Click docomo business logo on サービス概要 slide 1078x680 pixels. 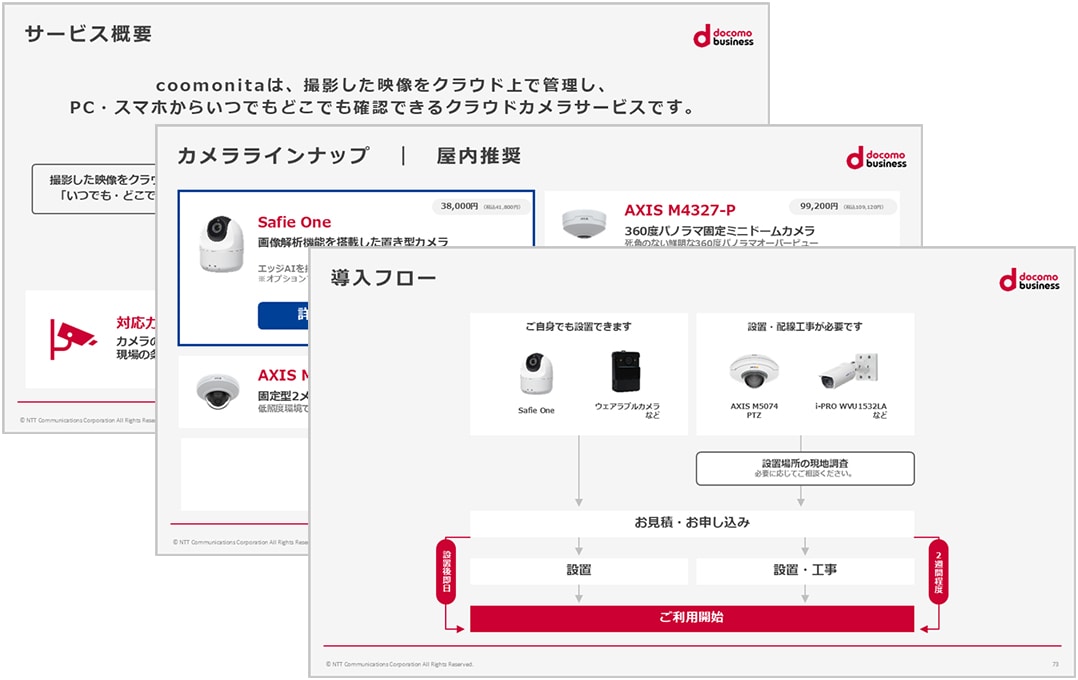tap(723, 36)
